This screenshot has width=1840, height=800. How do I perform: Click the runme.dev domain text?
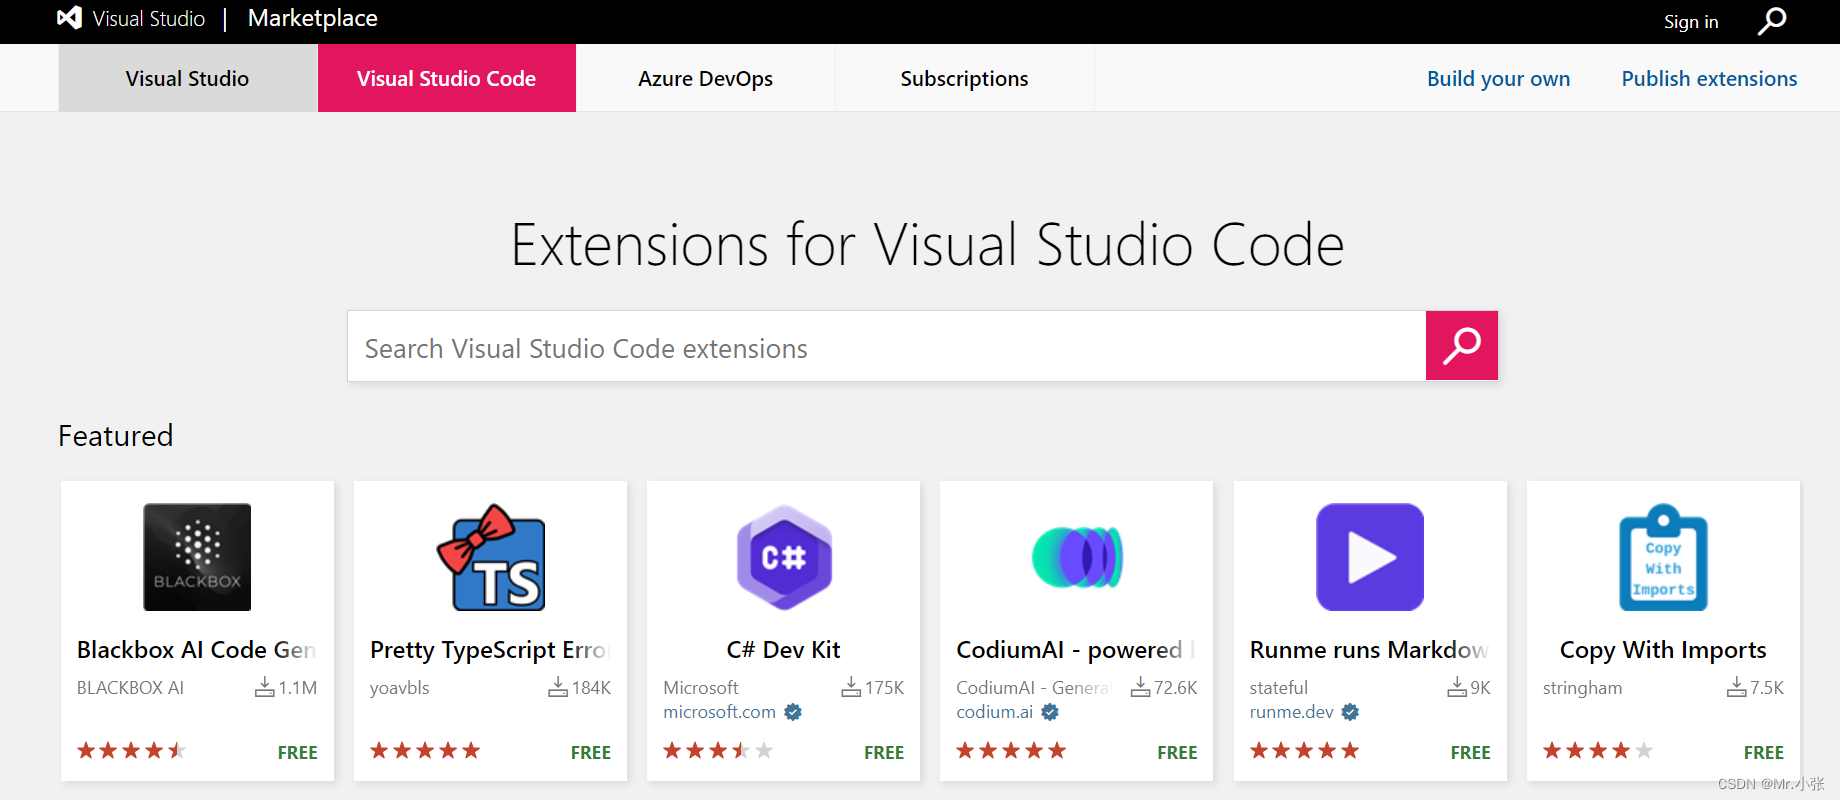pos(1291,712)
